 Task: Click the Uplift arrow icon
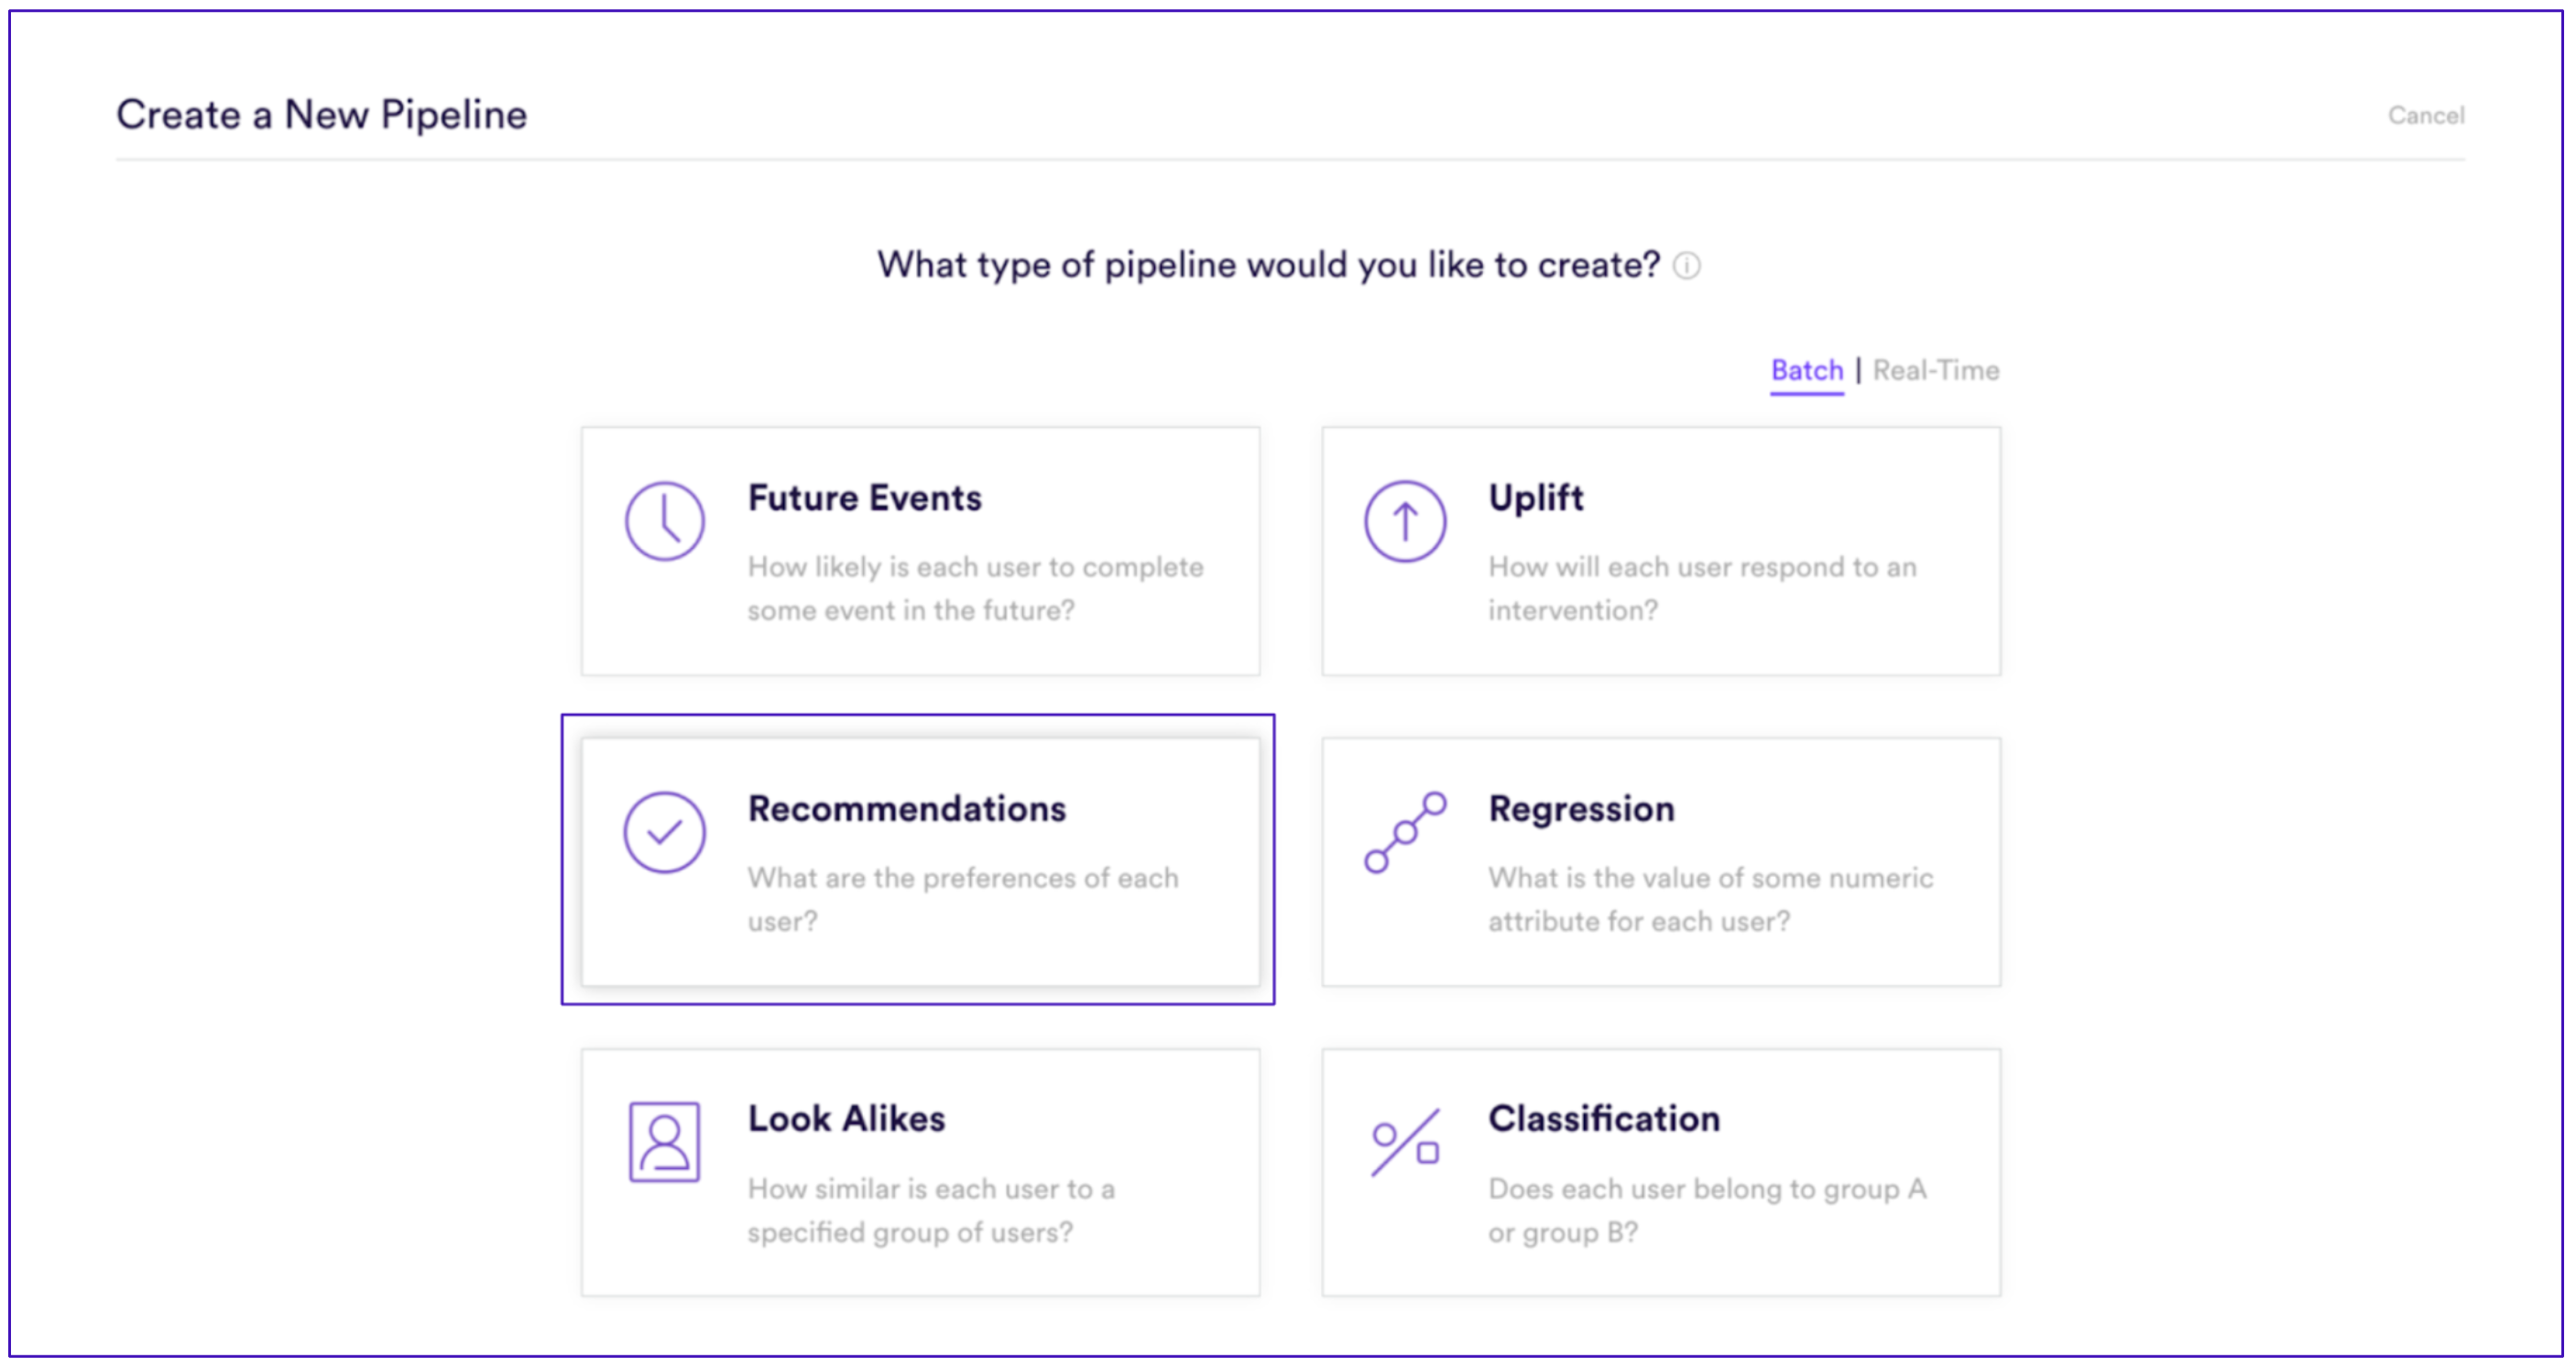[x=1405, y=521]
